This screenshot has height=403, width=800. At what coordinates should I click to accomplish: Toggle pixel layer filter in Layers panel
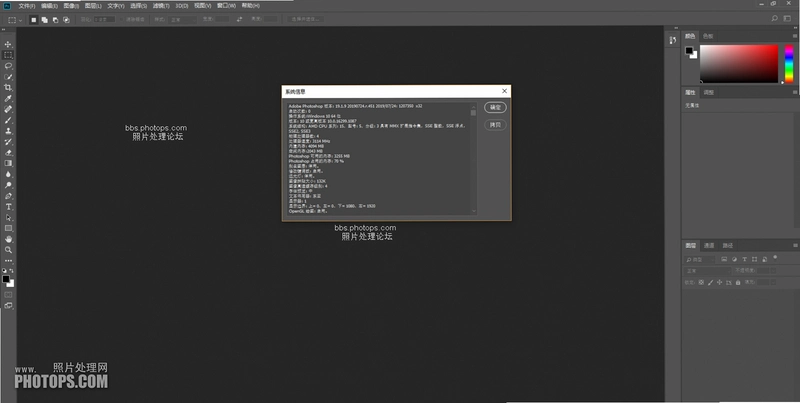(x=724, y=260)
